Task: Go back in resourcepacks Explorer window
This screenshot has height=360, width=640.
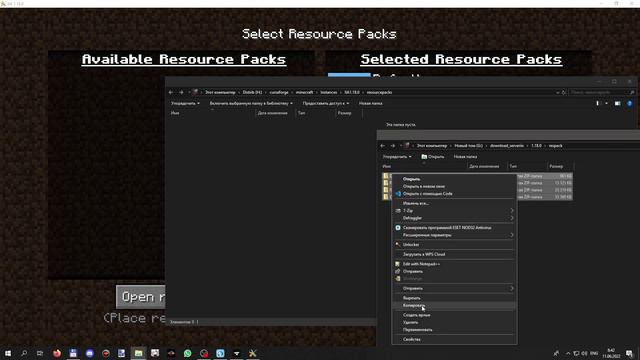Action: coord(171,92)
